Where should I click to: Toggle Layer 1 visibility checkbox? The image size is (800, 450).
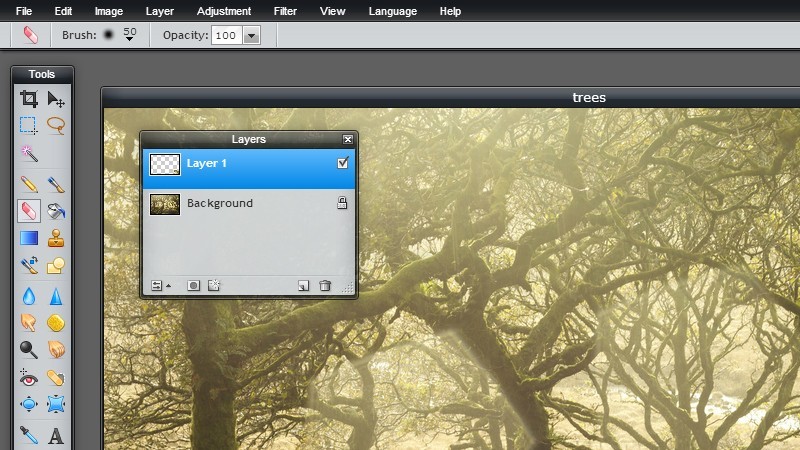tap(343, 163)
